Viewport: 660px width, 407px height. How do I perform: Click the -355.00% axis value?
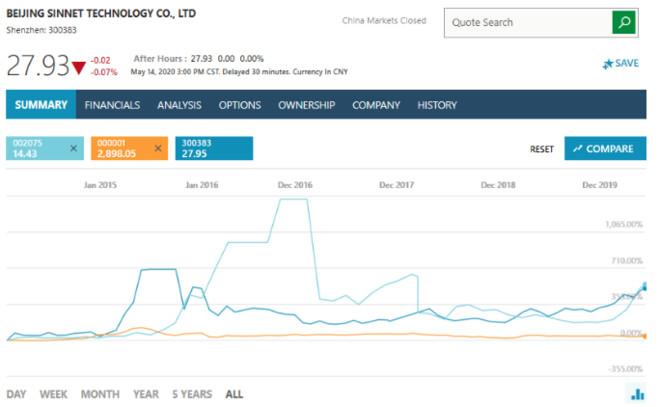tap(625, 369)
